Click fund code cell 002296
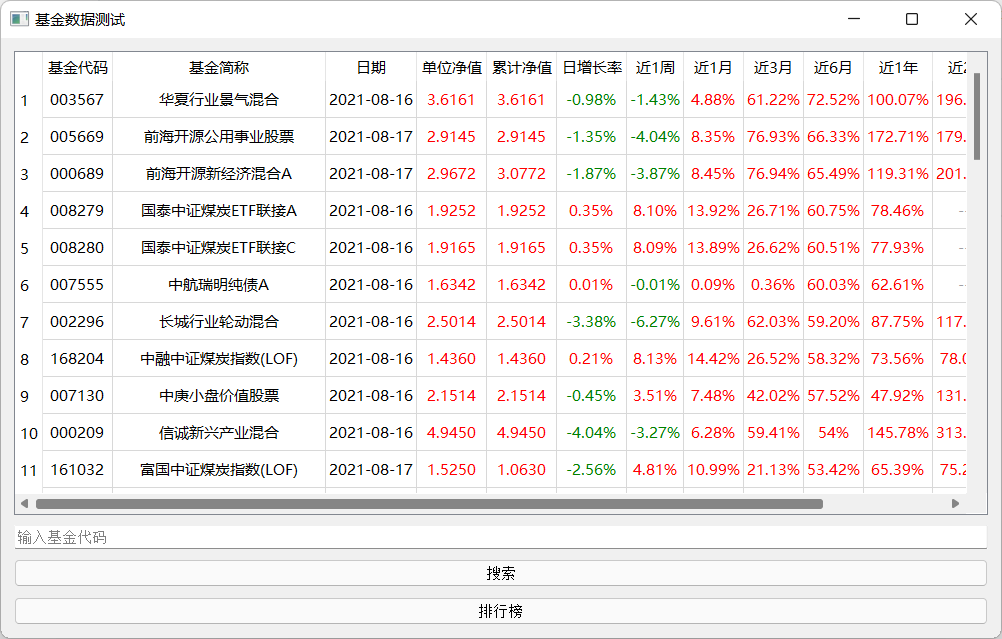Viewport: 1002px width, 639px height. pos(77,322)
